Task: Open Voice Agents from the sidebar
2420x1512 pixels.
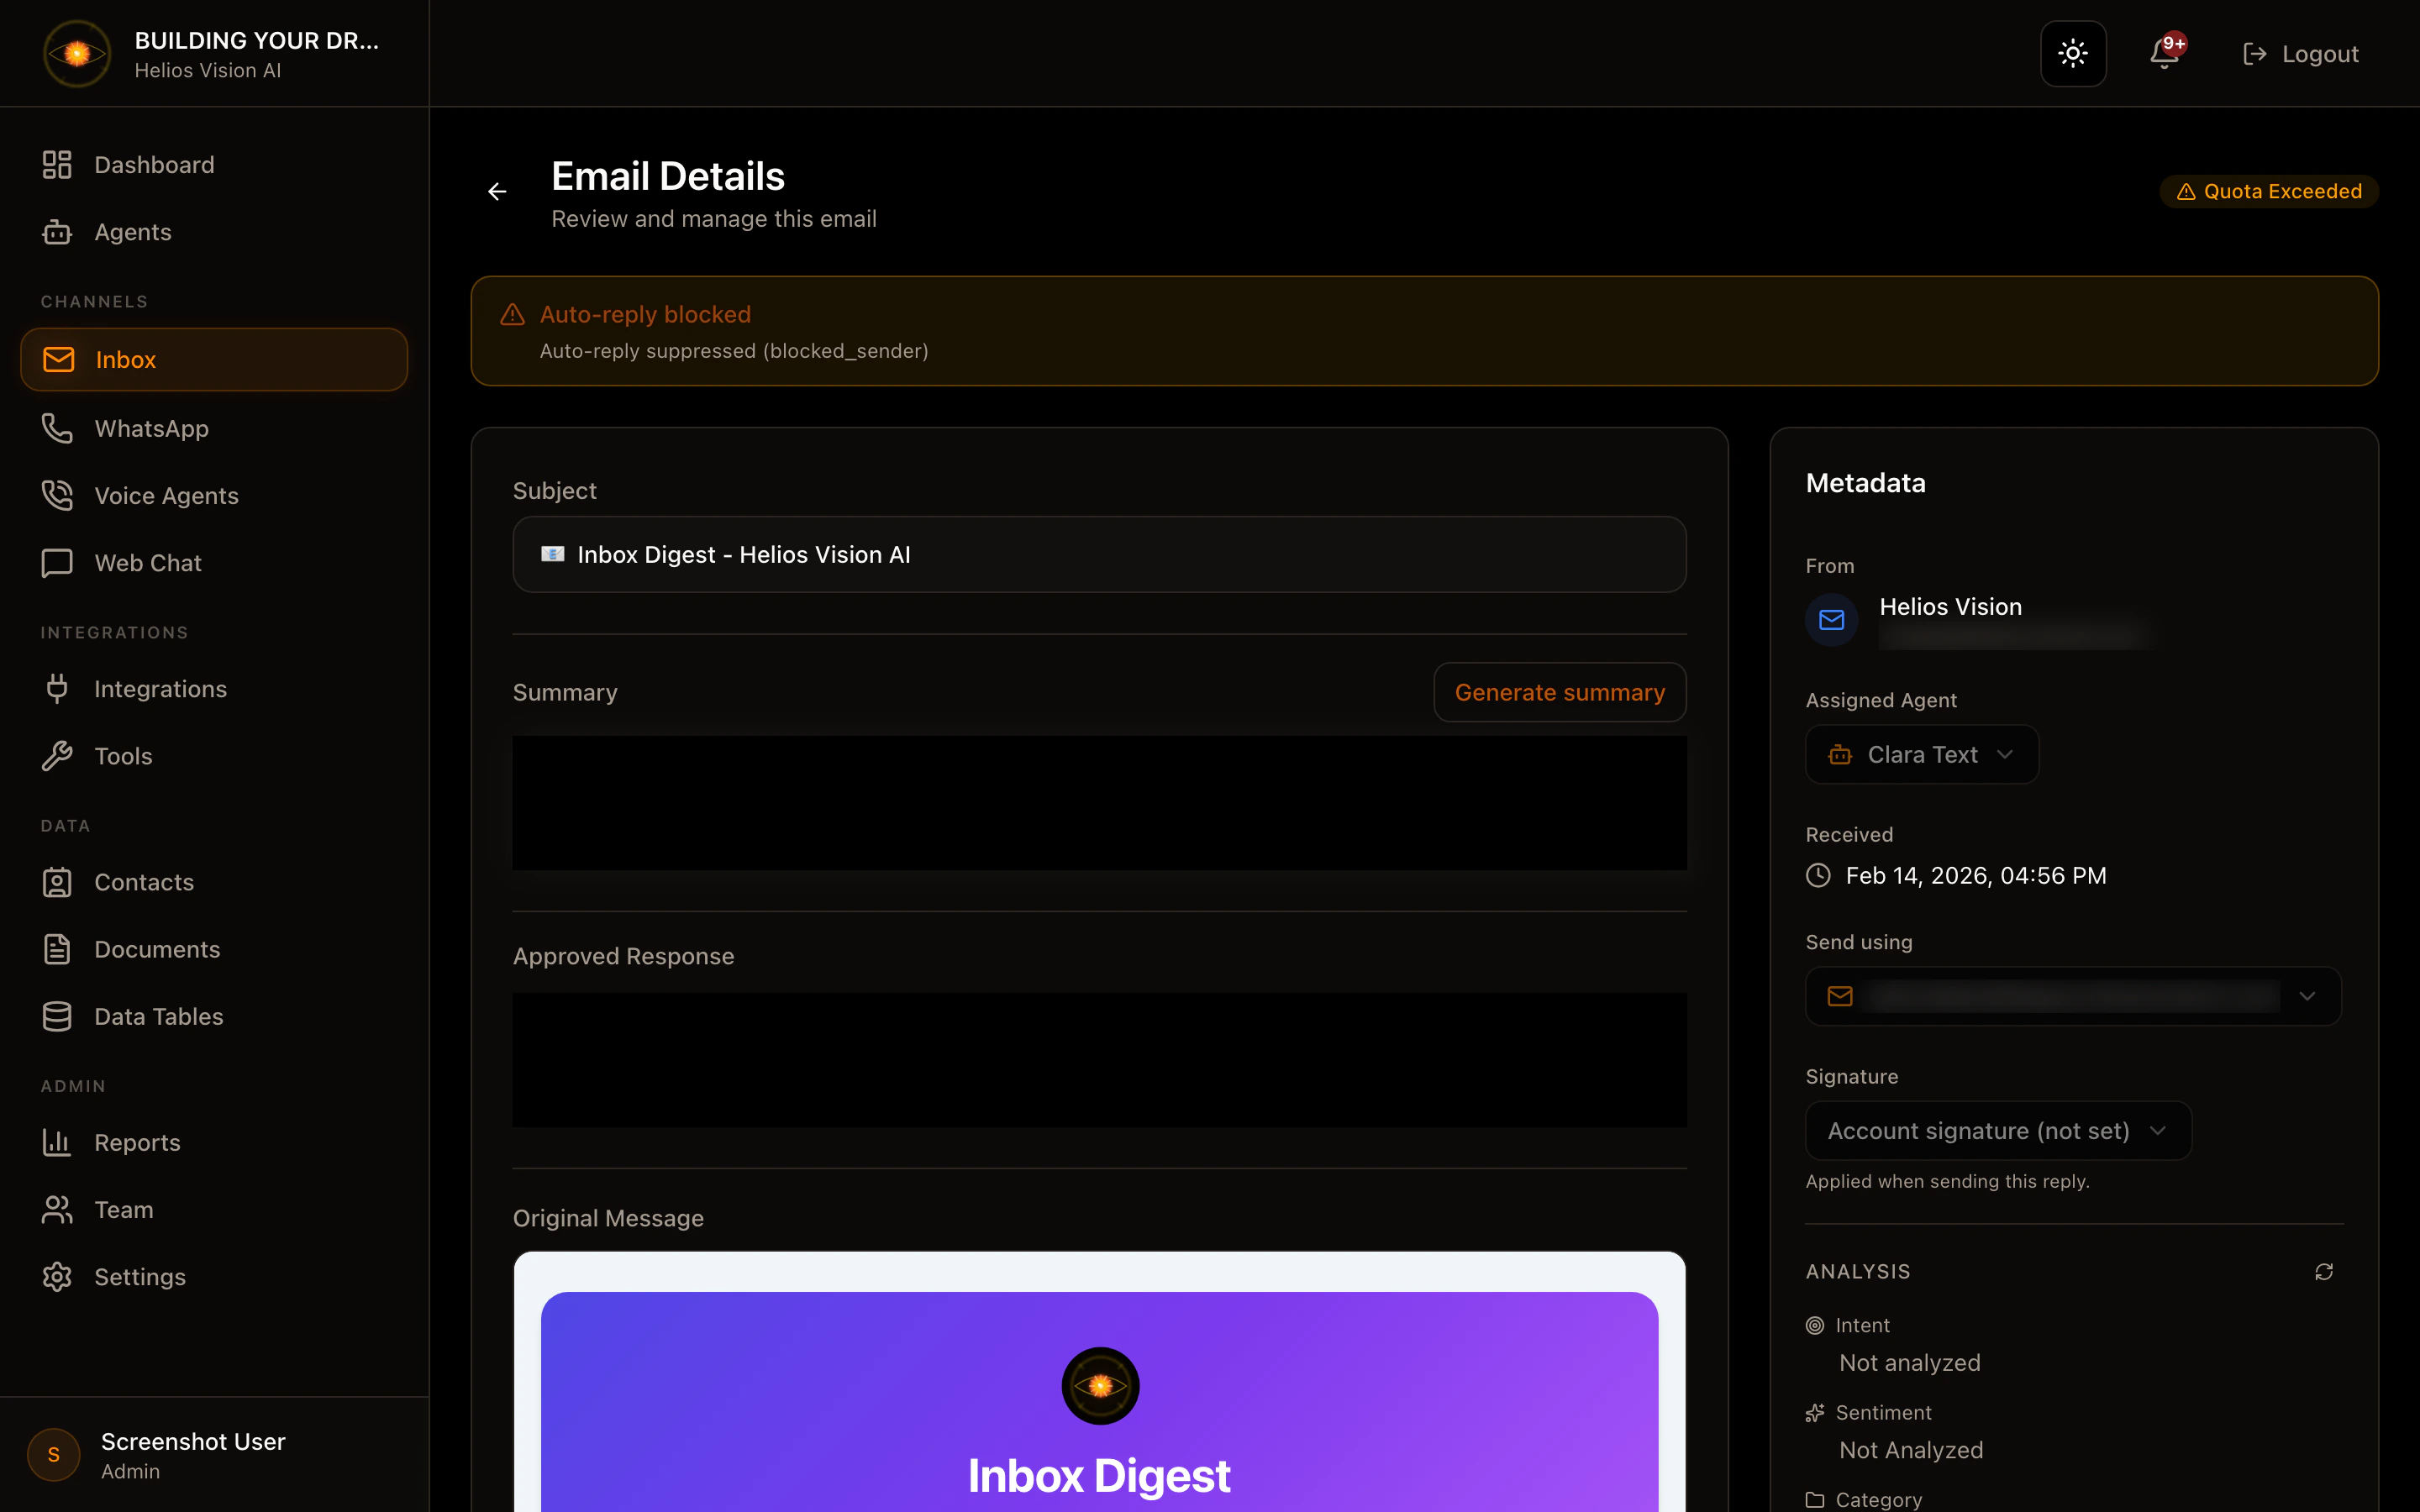Action: pos(166,495)
